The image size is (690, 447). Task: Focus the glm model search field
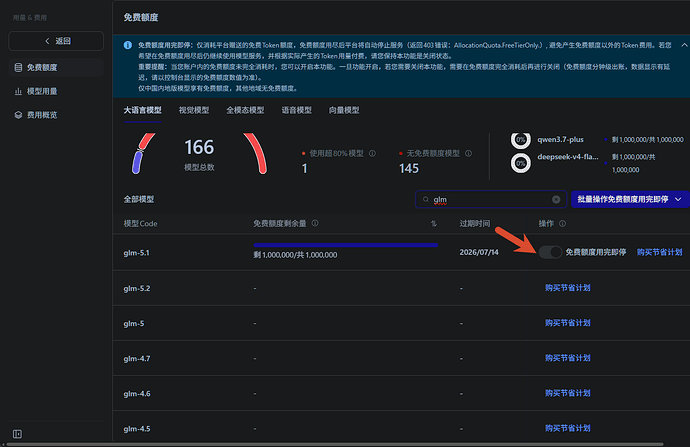click(491, 199)
